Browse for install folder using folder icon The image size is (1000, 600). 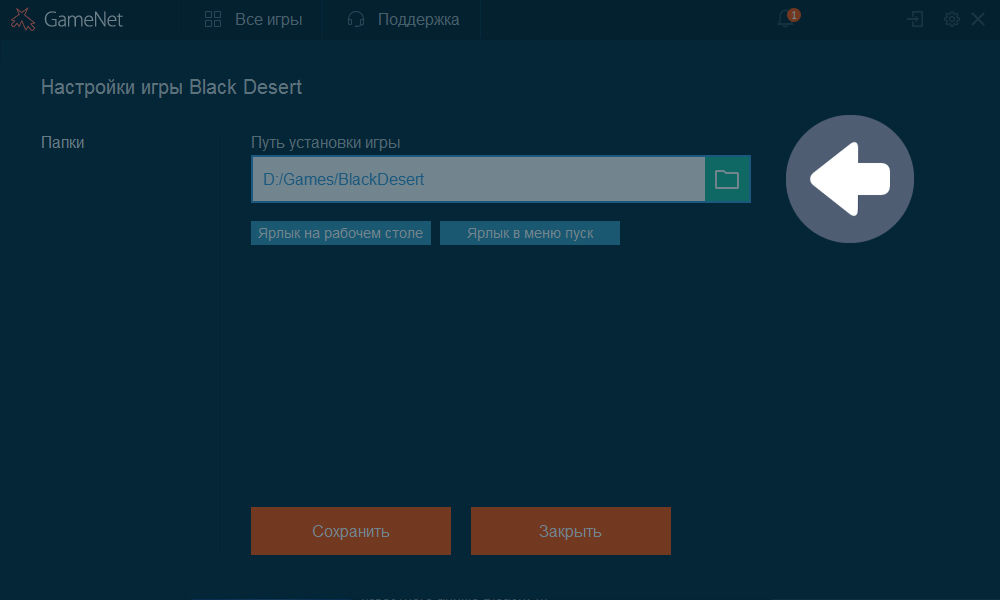point(727,179)
